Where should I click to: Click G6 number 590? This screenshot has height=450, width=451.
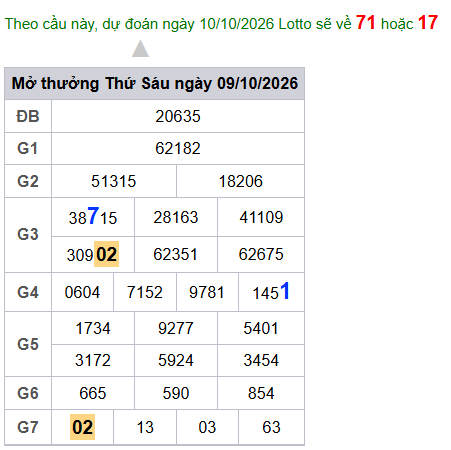point(176,393)
